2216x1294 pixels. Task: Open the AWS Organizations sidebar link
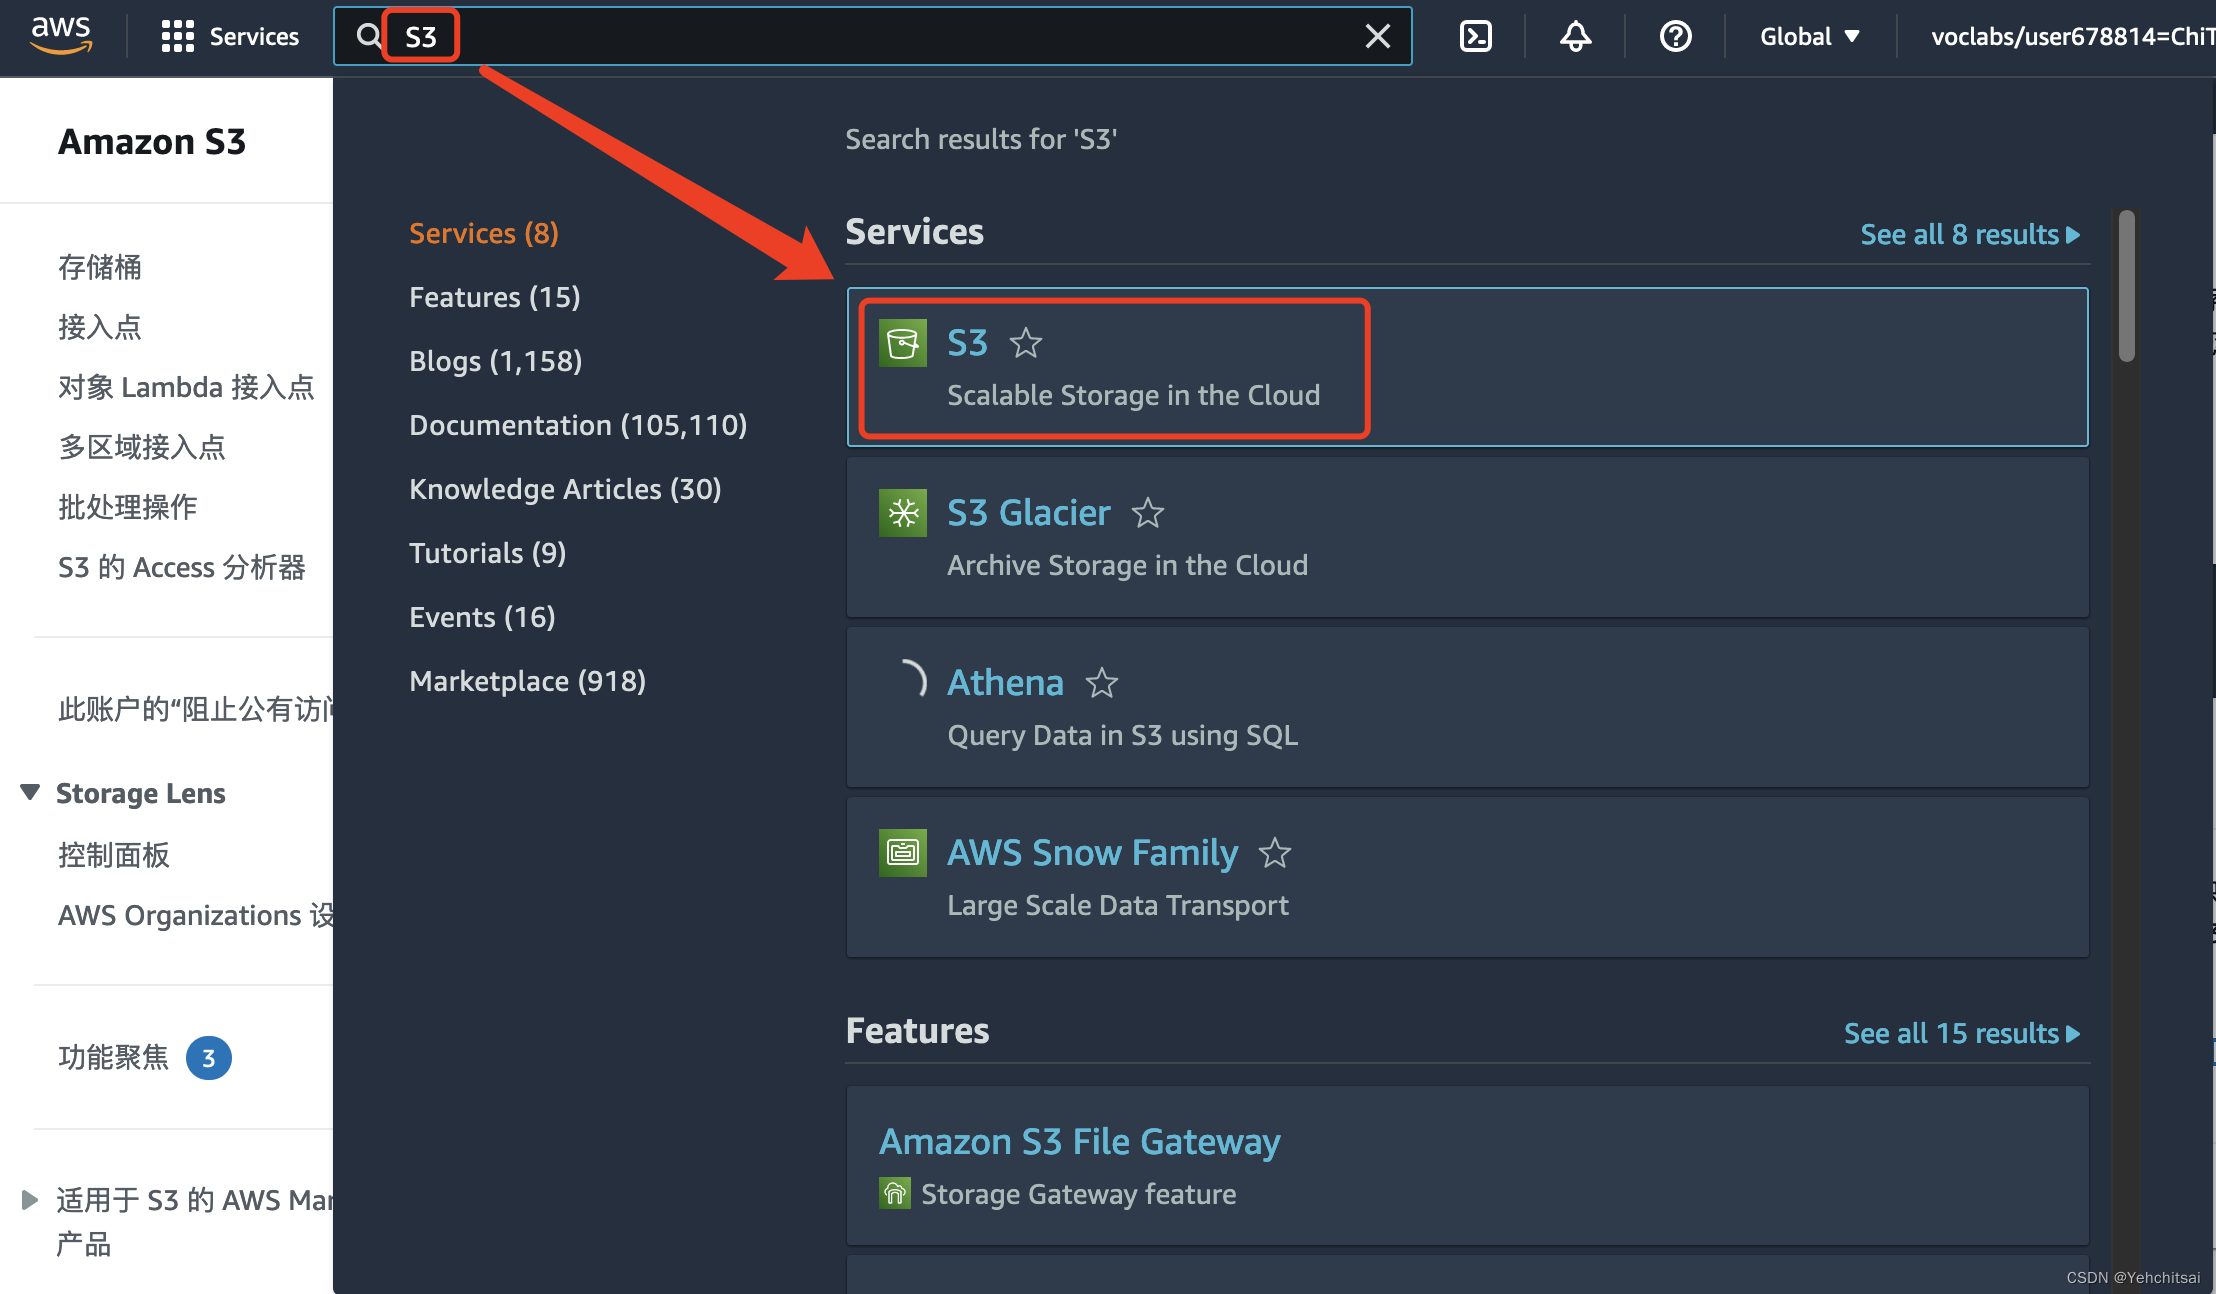[196, 915]
